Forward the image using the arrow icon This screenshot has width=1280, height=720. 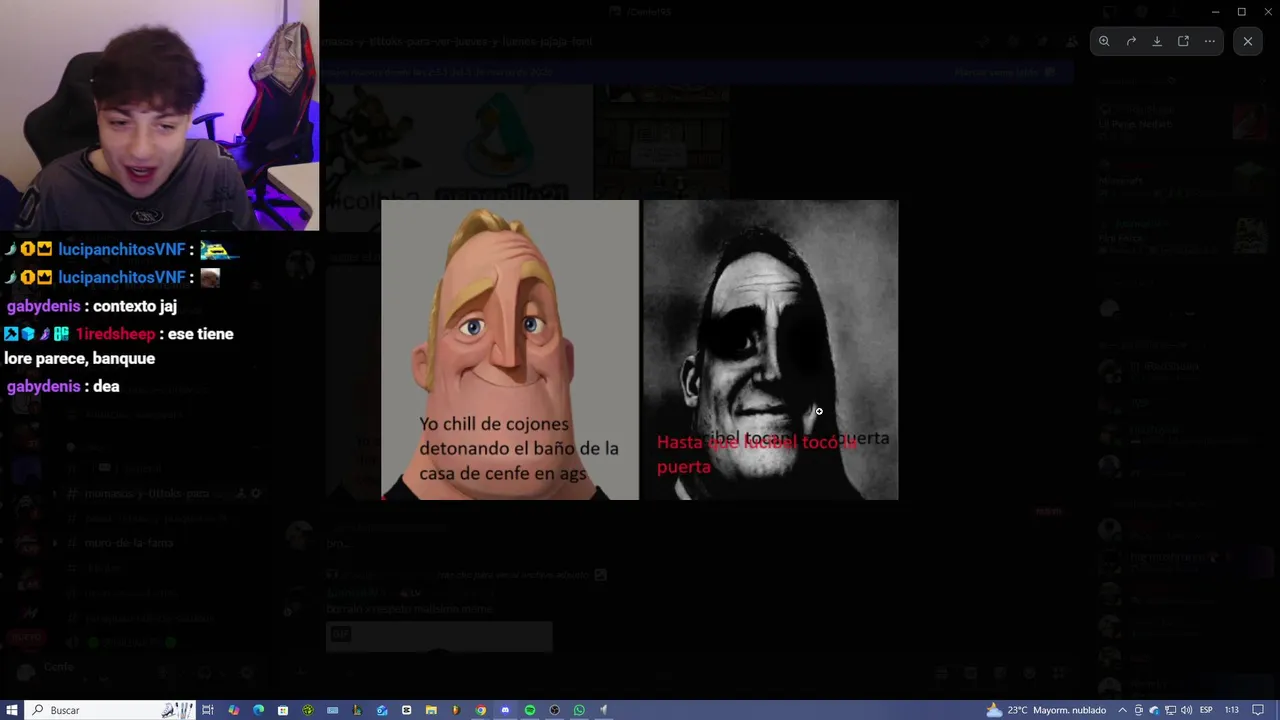1131,41
